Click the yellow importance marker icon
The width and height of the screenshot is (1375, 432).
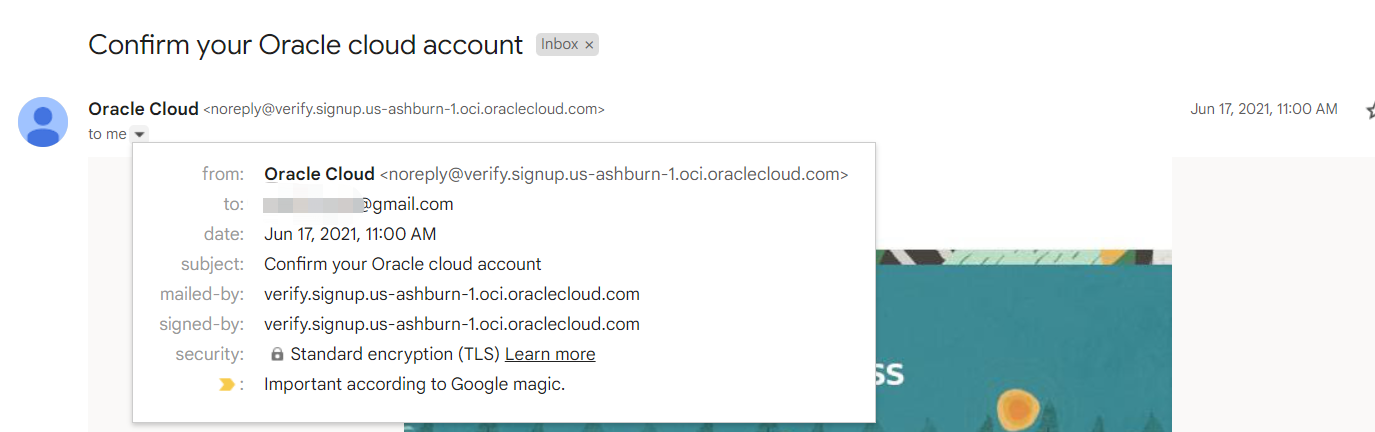coord(227,384)
